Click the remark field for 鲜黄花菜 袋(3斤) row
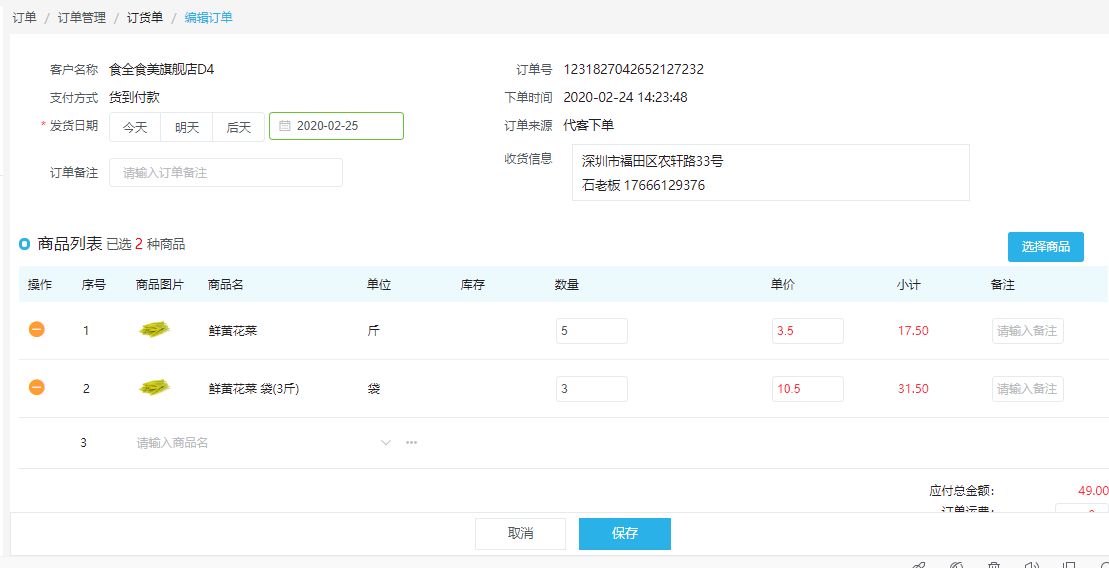1109x568 pixels. 1028,389
